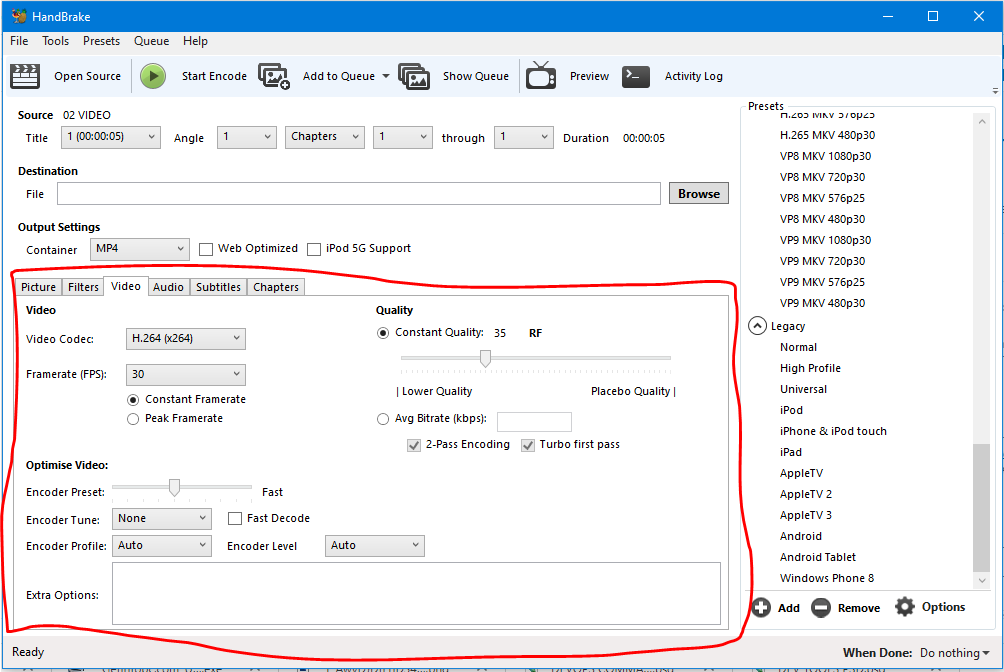The height and width of the screenshot is (672, 1004).
Task: Collapse the Legacy presets group
Action: (757, 326)
